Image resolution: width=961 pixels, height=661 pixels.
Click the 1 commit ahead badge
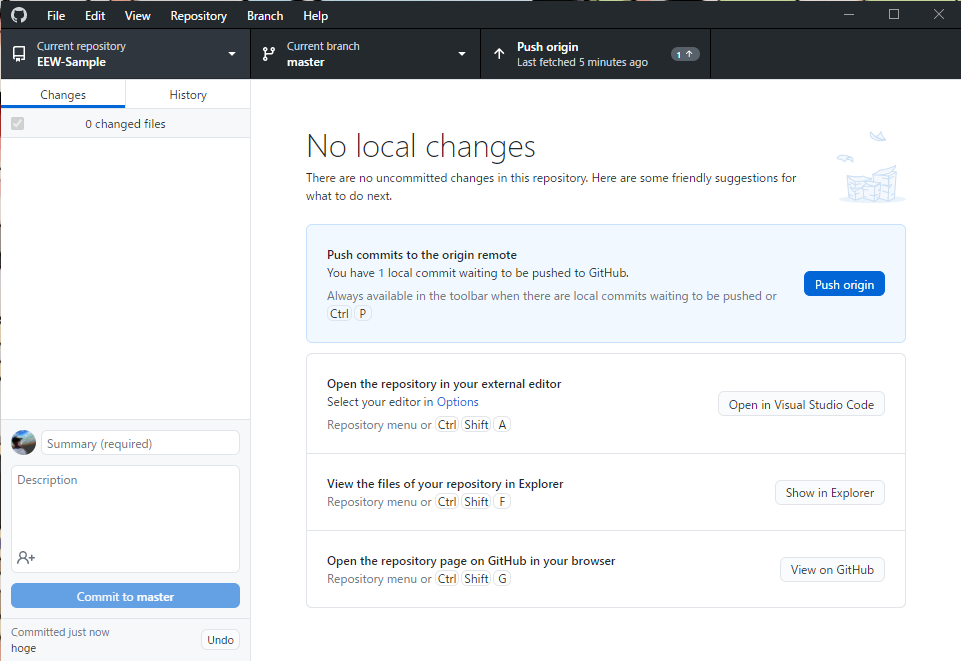click(685, 54)
